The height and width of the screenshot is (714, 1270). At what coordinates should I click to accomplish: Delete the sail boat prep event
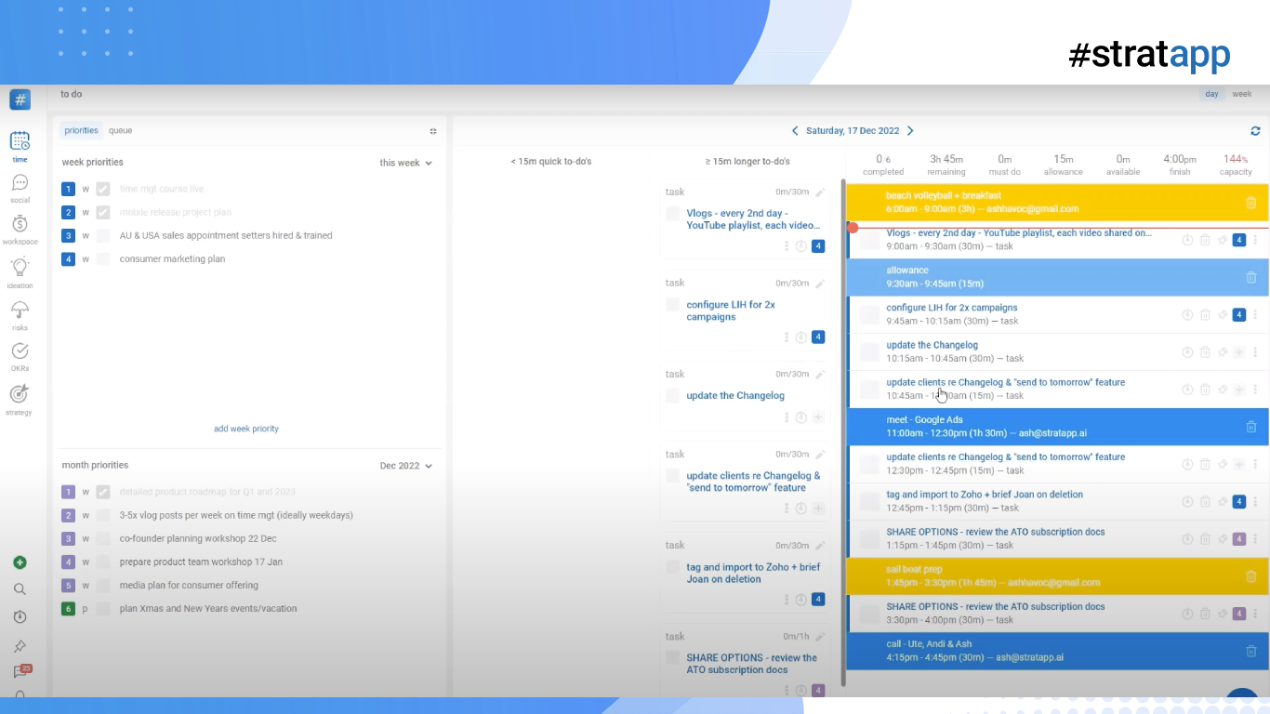click(x=1250, y=576)
